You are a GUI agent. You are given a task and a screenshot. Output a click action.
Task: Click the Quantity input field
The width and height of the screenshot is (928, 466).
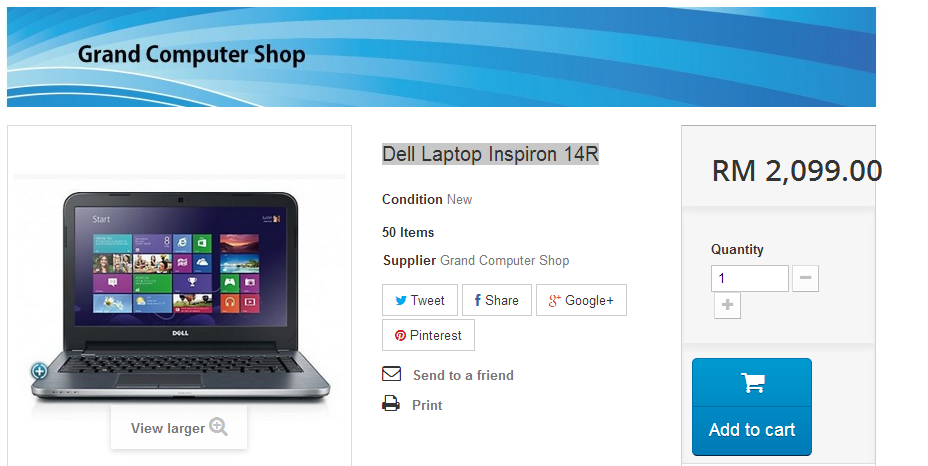click(x=749, y=278)
